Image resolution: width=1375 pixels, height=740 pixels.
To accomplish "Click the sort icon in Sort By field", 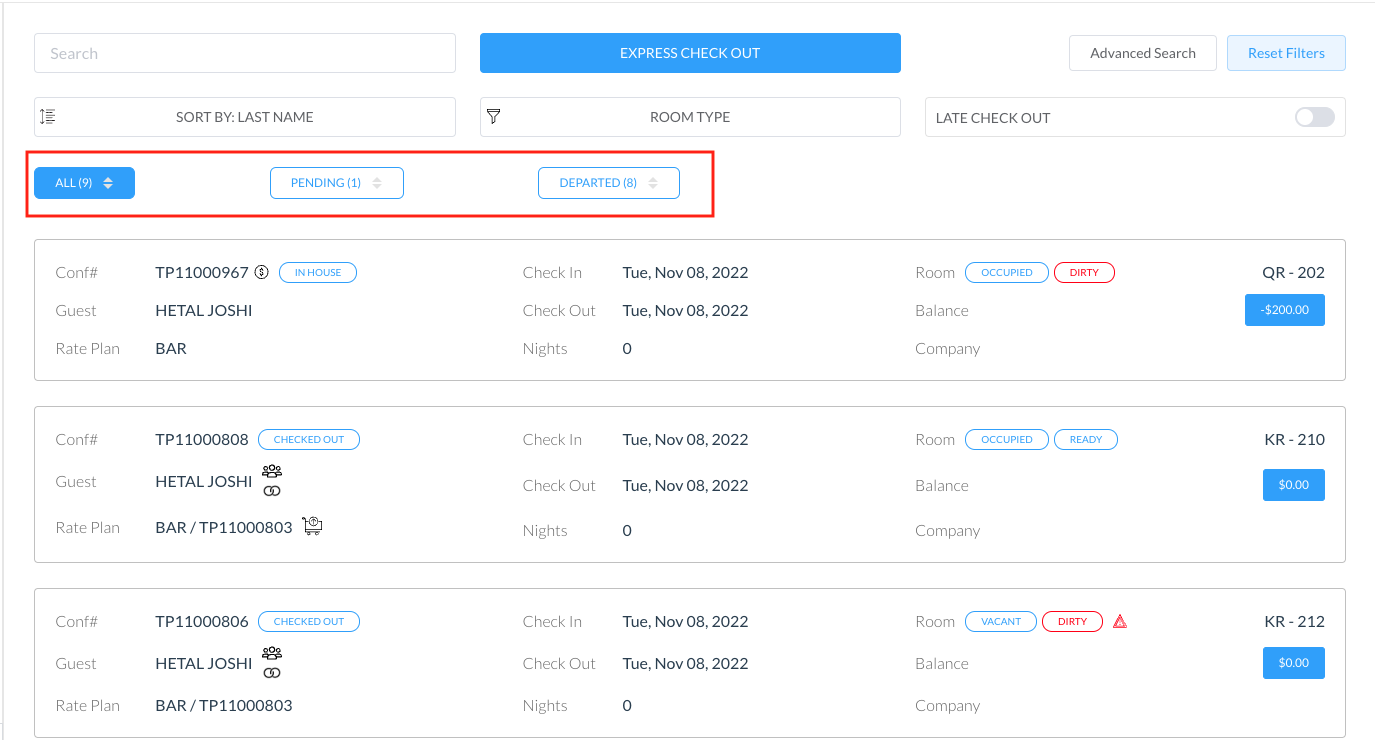I will pos(47,117).
